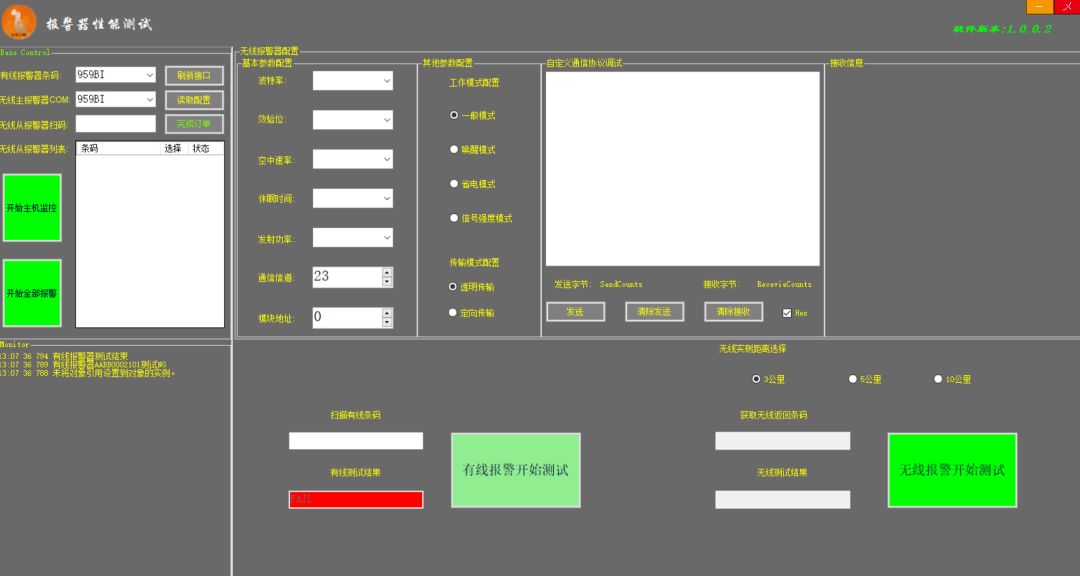Click the 未将对象引用 log line
Screen dimensions: 1080x576
coord(87,373)
